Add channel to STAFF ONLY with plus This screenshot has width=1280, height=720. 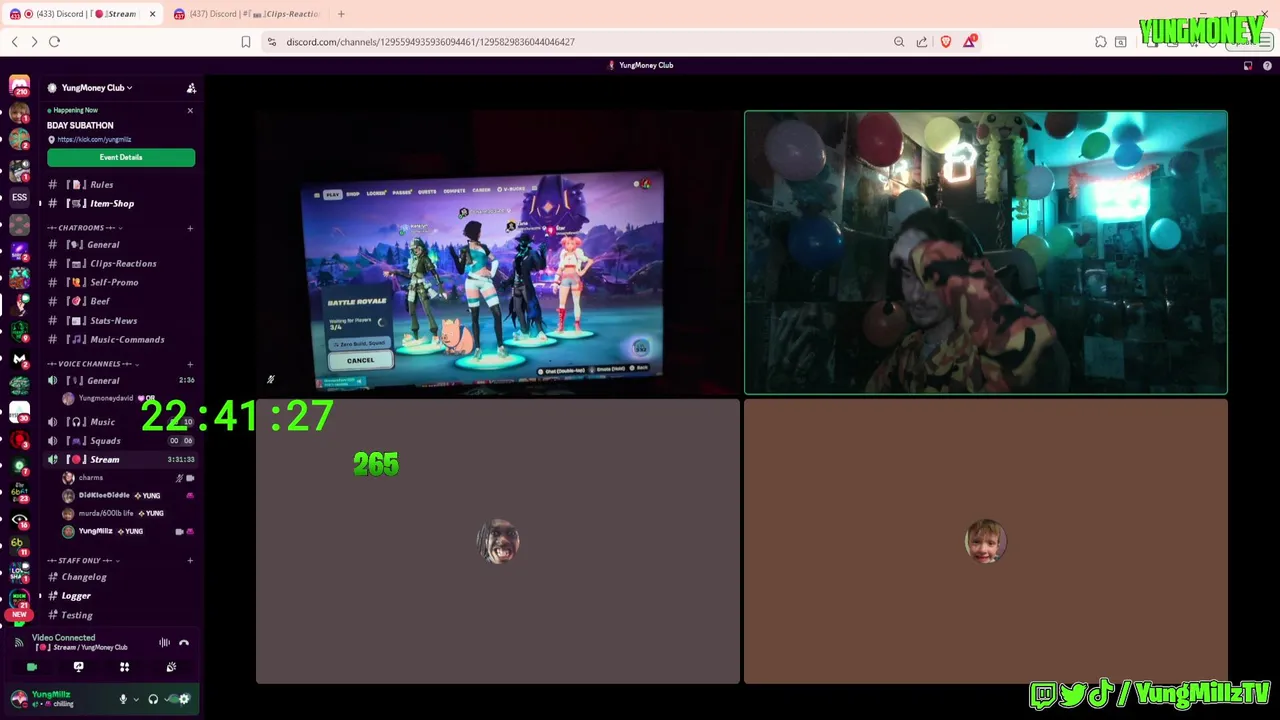[x=190, y=561]
